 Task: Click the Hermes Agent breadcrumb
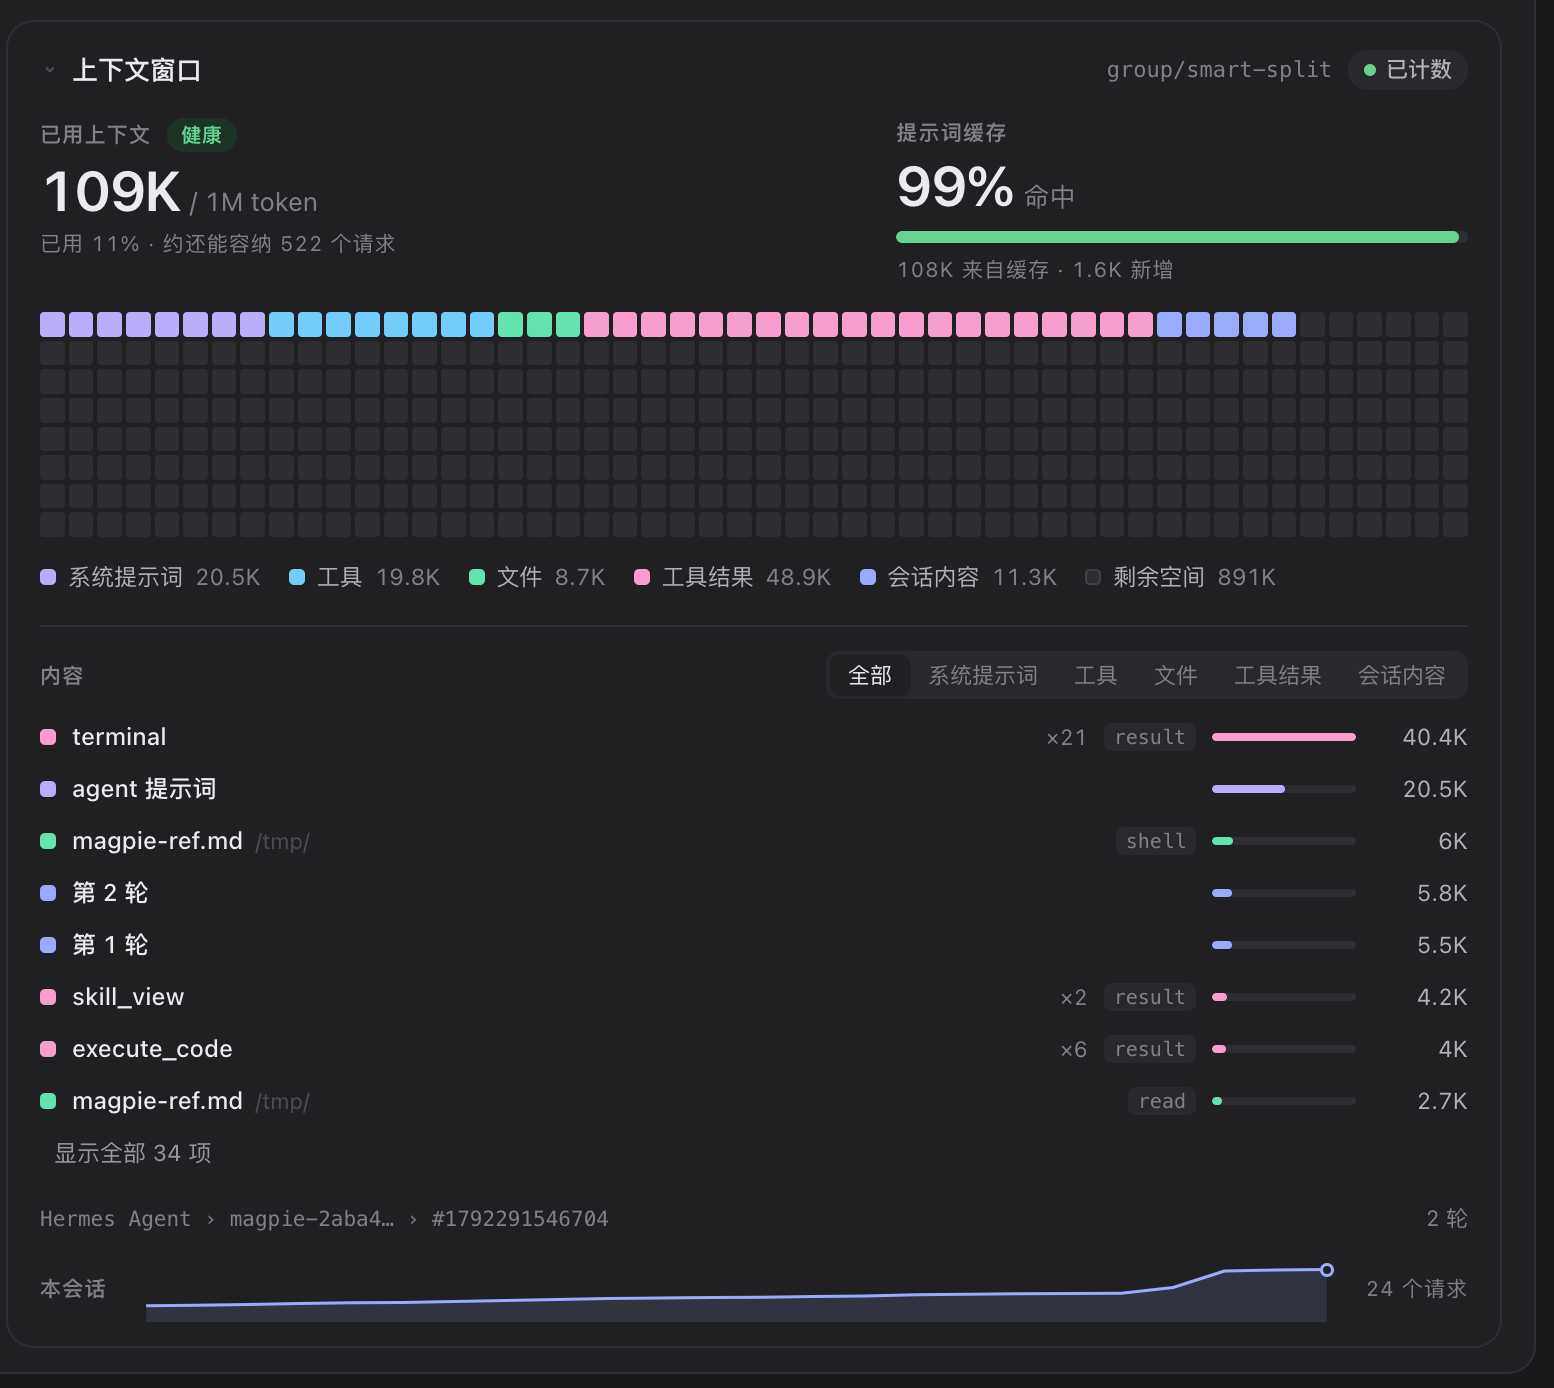115,1219
